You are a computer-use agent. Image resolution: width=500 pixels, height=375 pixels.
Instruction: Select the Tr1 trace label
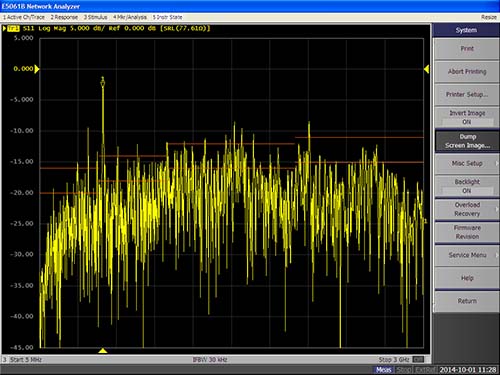[13, 28]
